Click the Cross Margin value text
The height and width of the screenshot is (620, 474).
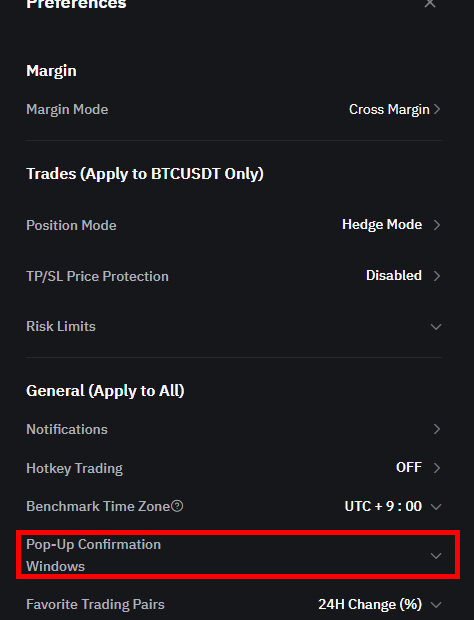(x=389, y=110)
